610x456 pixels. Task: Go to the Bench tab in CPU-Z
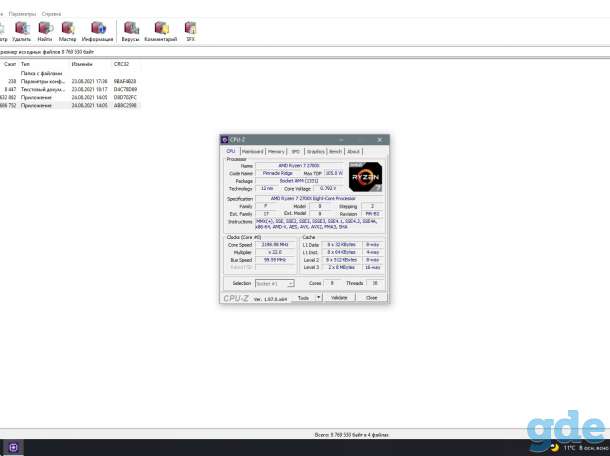click(335, 151)
